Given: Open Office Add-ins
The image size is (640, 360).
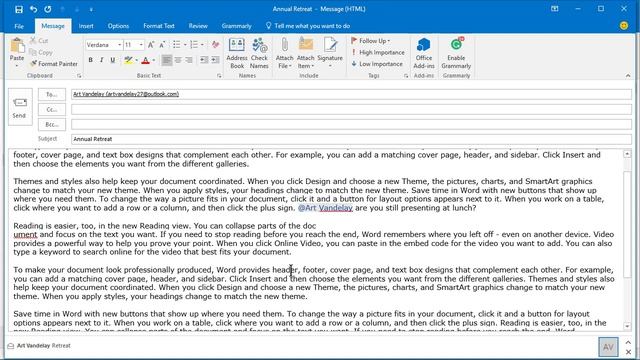Looking at the screenshot, I should point(424,53).
